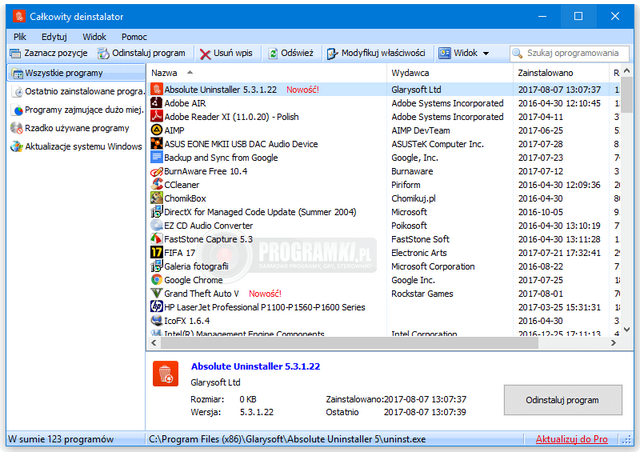This screenshot has height=453, width=643.
Task: Click the FastStone Capture icon
Action: [x=156, y=239]
